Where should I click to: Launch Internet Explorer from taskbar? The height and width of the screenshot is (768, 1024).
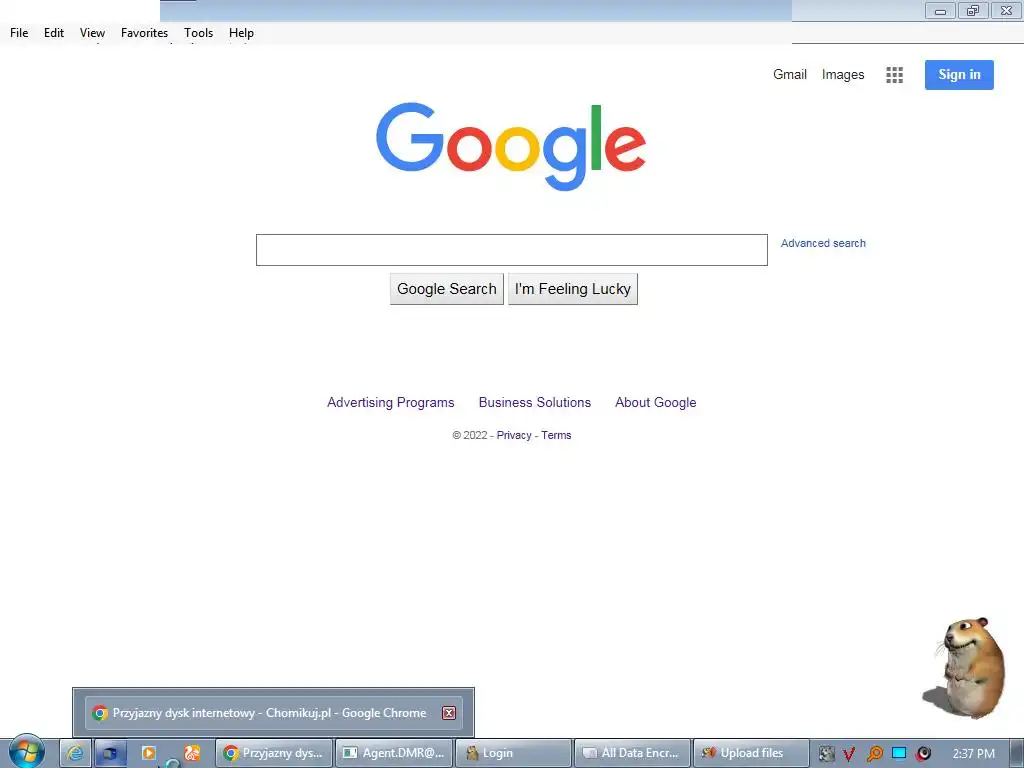pyautogui.click(x=75, y=753)
